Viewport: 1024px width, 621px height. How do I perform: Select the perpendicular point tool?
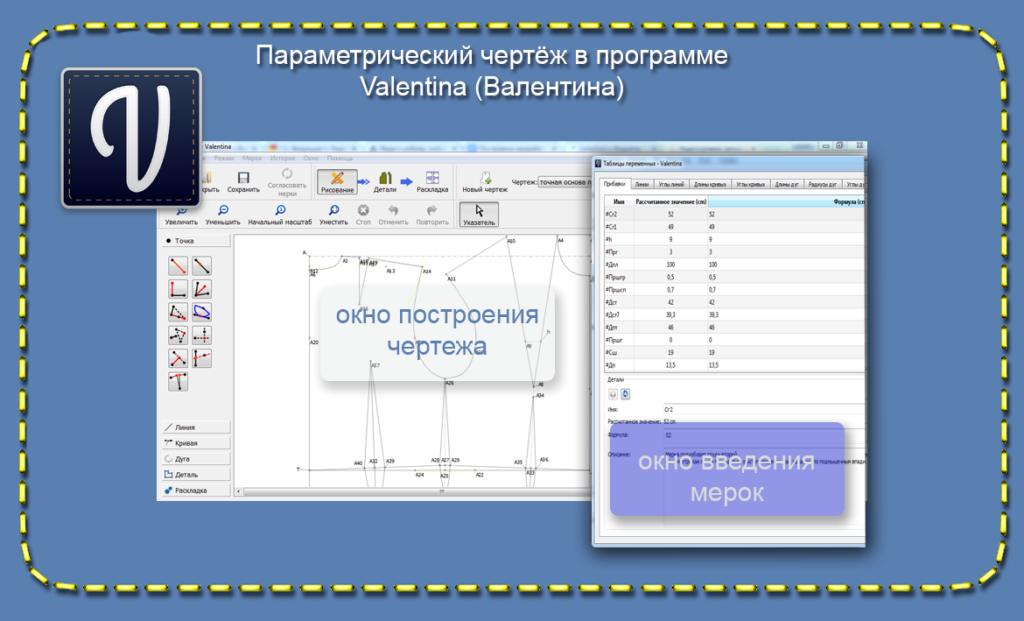[x=178, y=289]
